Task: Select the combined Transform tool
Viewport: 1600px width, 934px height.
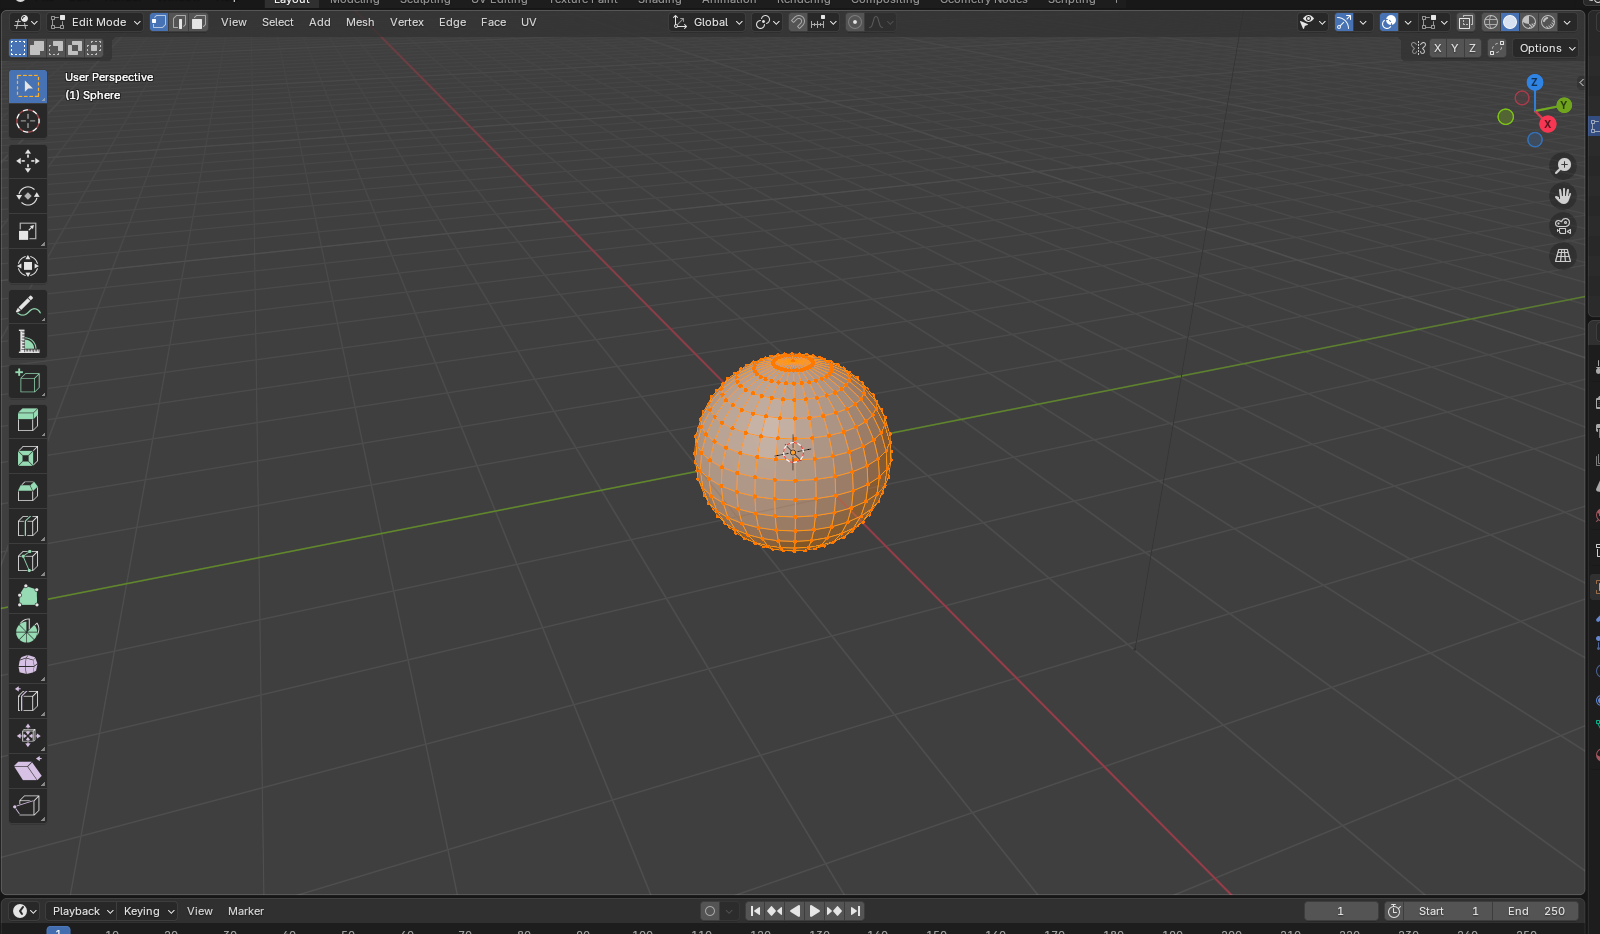Action: click(28, 266)
